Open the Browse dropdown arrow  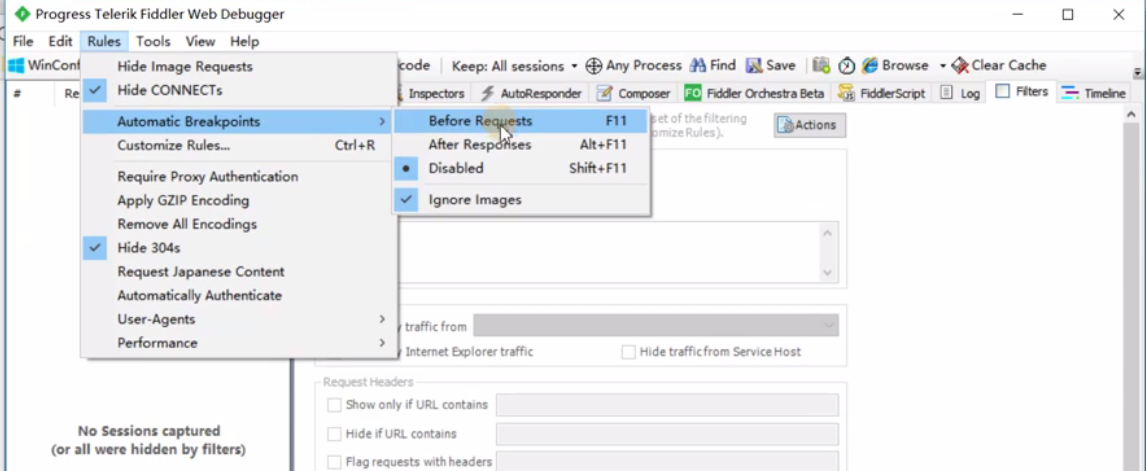(x=943, y=66)
